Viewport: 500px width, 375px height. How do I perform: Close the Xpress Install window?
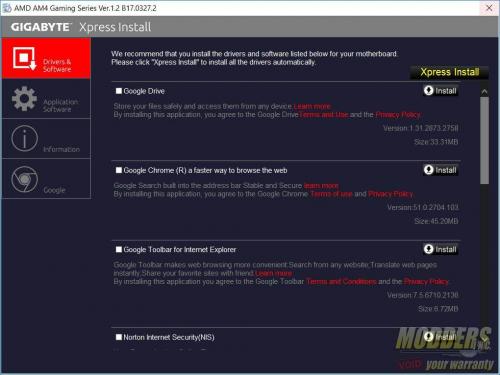click(489, 8)
